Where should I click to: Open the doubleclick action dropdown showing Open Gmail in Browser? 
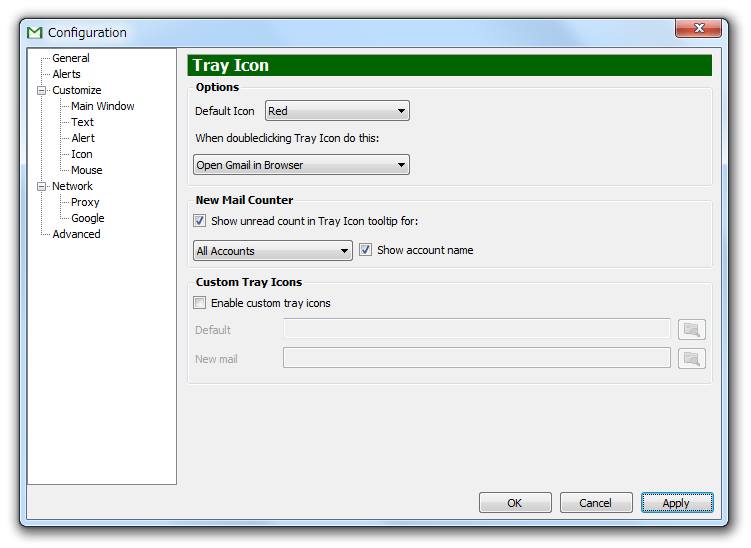(x=301, y=165)
